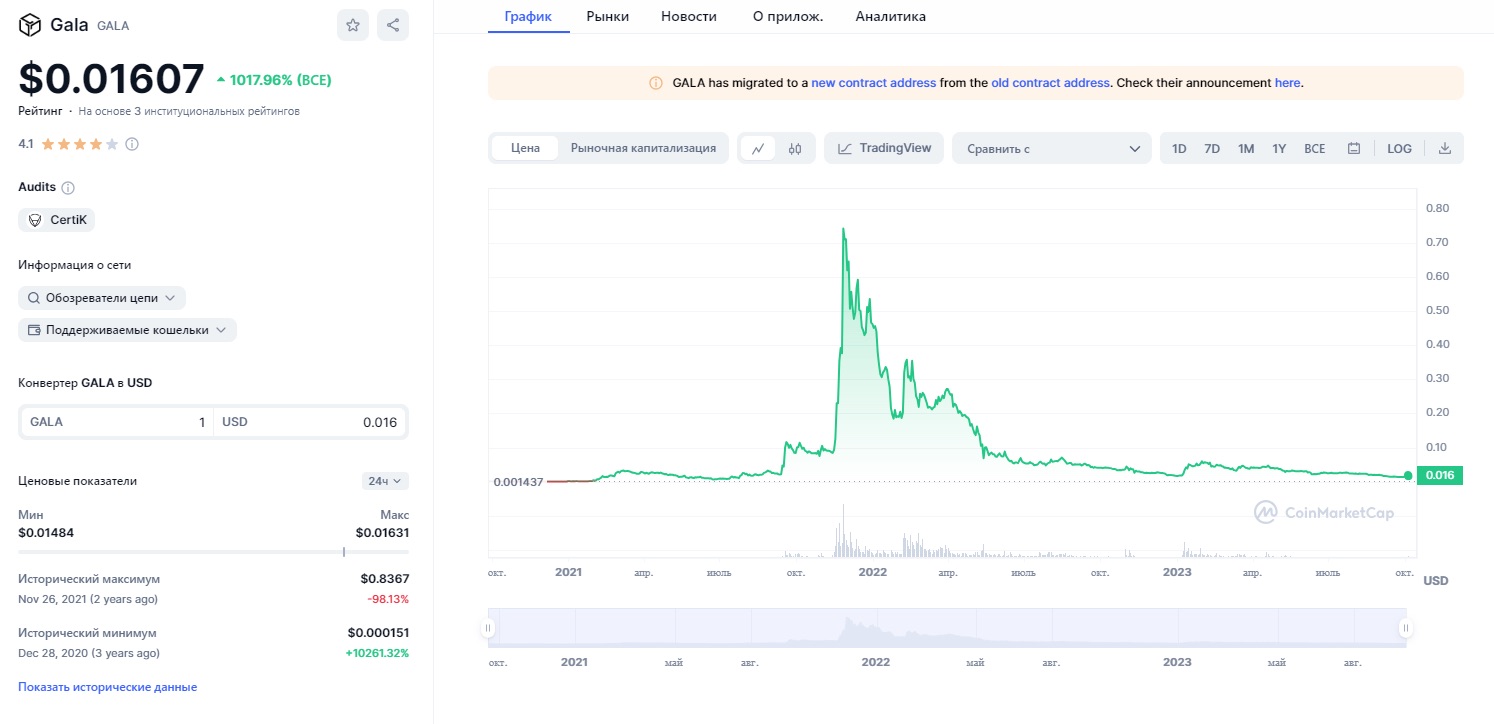Click the $0.01607 price text
This screenshot has width=1494, height=724.
pyautogui.click(x=111, y=80)
